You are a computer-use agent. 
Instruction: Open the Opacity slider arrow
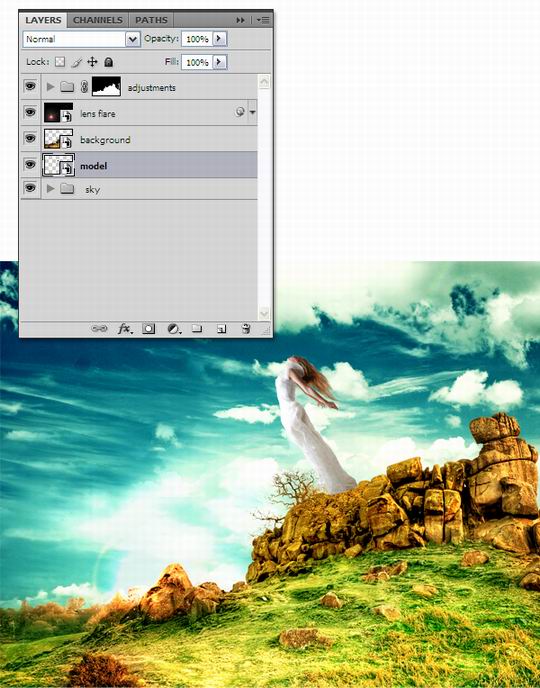219,39
